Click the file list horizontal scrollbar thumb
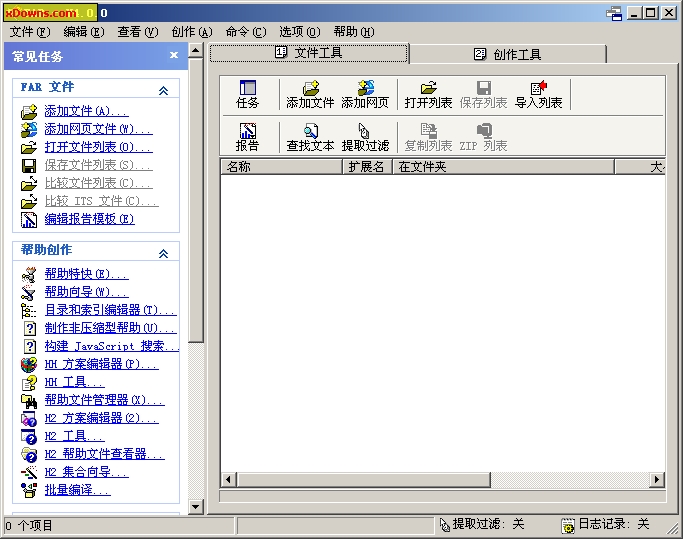This screenshot has height=539, width=683. click(363, 480)
